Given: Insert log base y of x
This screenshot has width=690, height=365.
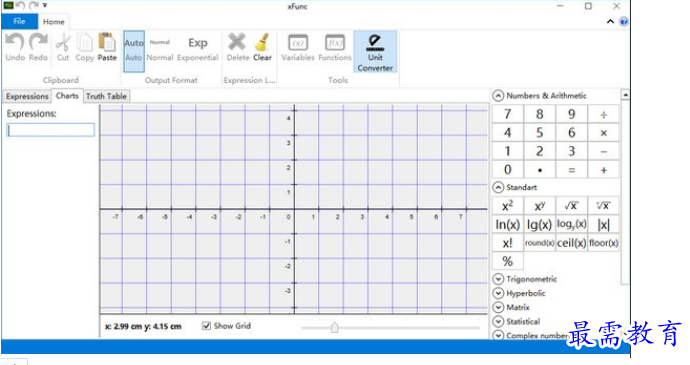Looking at the screenshot, I should tap(572, 224).
